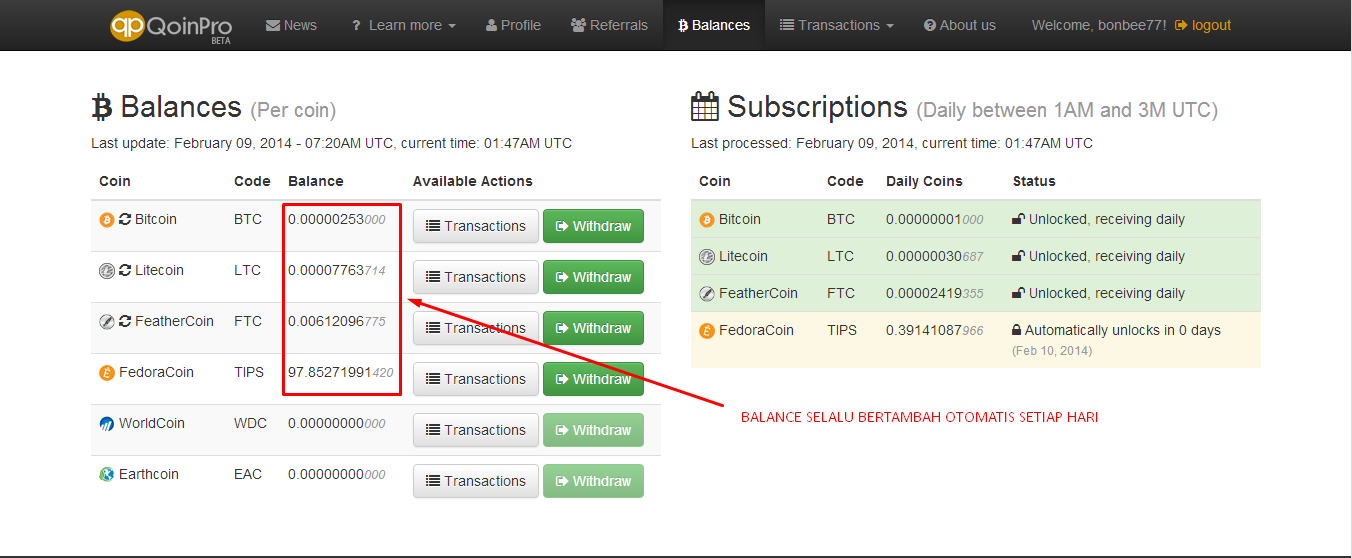The image size is (1352, 558).
Task: Click the QoinPro logo
Action: 171,25
